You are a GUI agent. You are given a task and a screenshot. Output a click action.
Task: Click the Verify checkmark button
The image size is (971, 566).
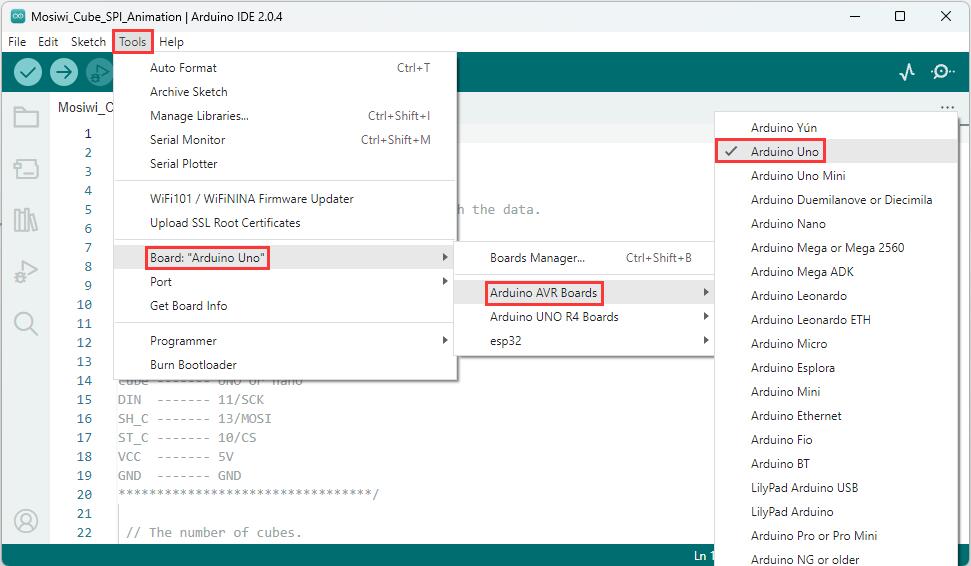(27, 72)
